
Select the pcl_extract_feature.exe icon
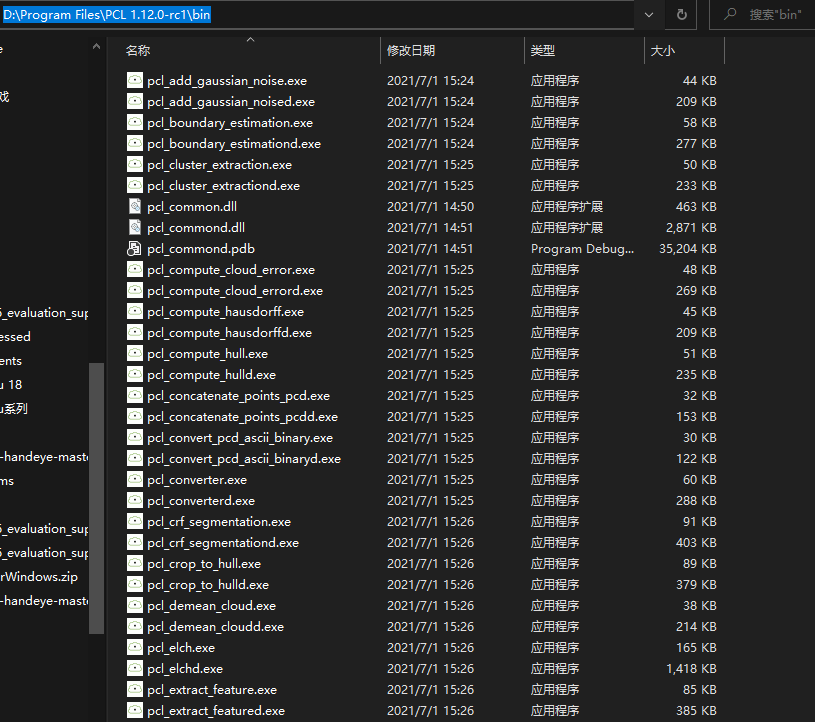point(133,689)
